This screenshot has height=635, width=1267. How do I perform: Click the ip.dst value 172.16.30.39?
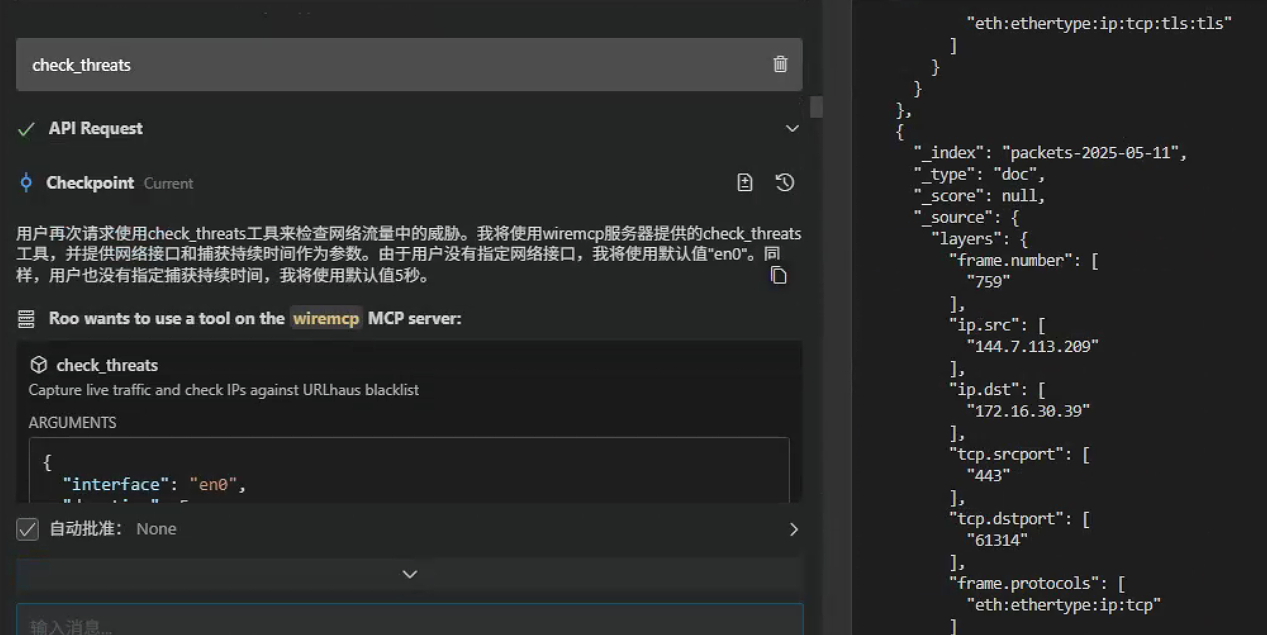pyautogui.click(x=1028, y=410)
